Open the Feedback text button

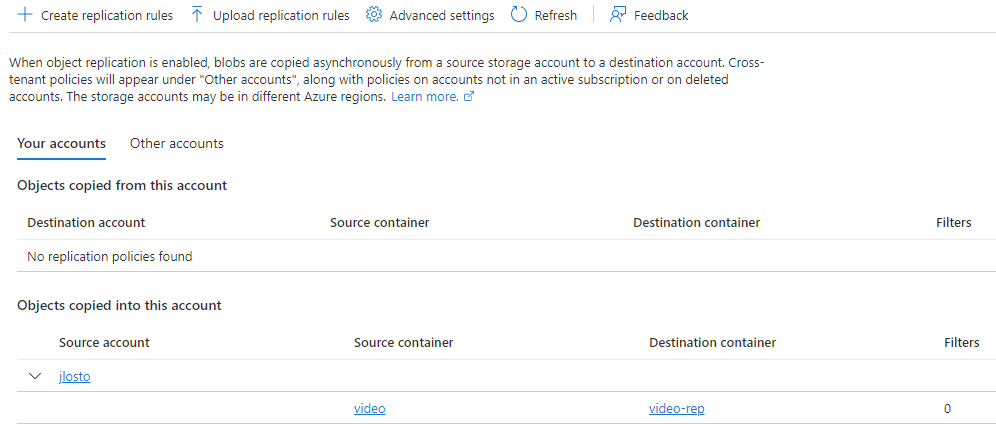[661, 15]
